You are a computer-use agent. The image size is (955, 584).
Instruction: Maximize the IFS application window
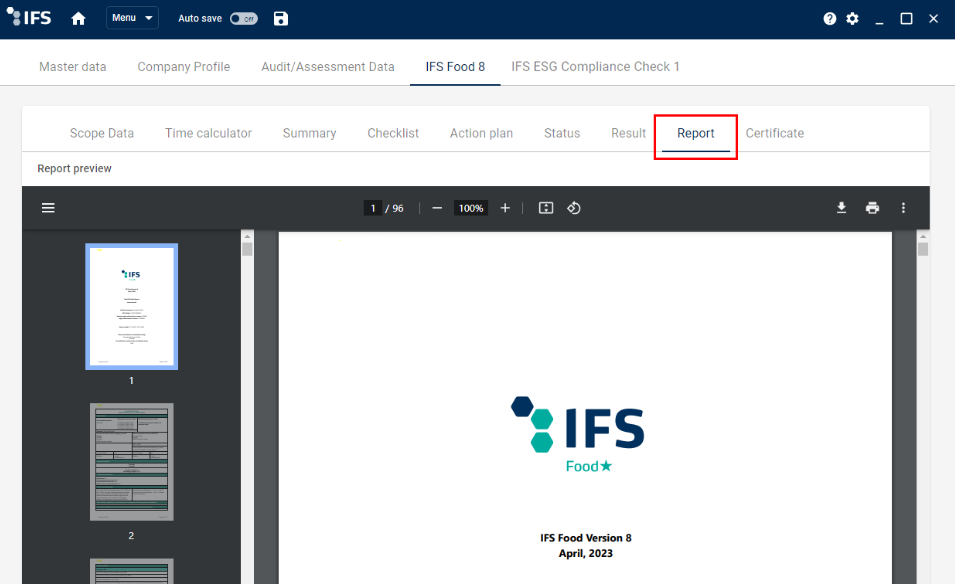click(906, 19)
